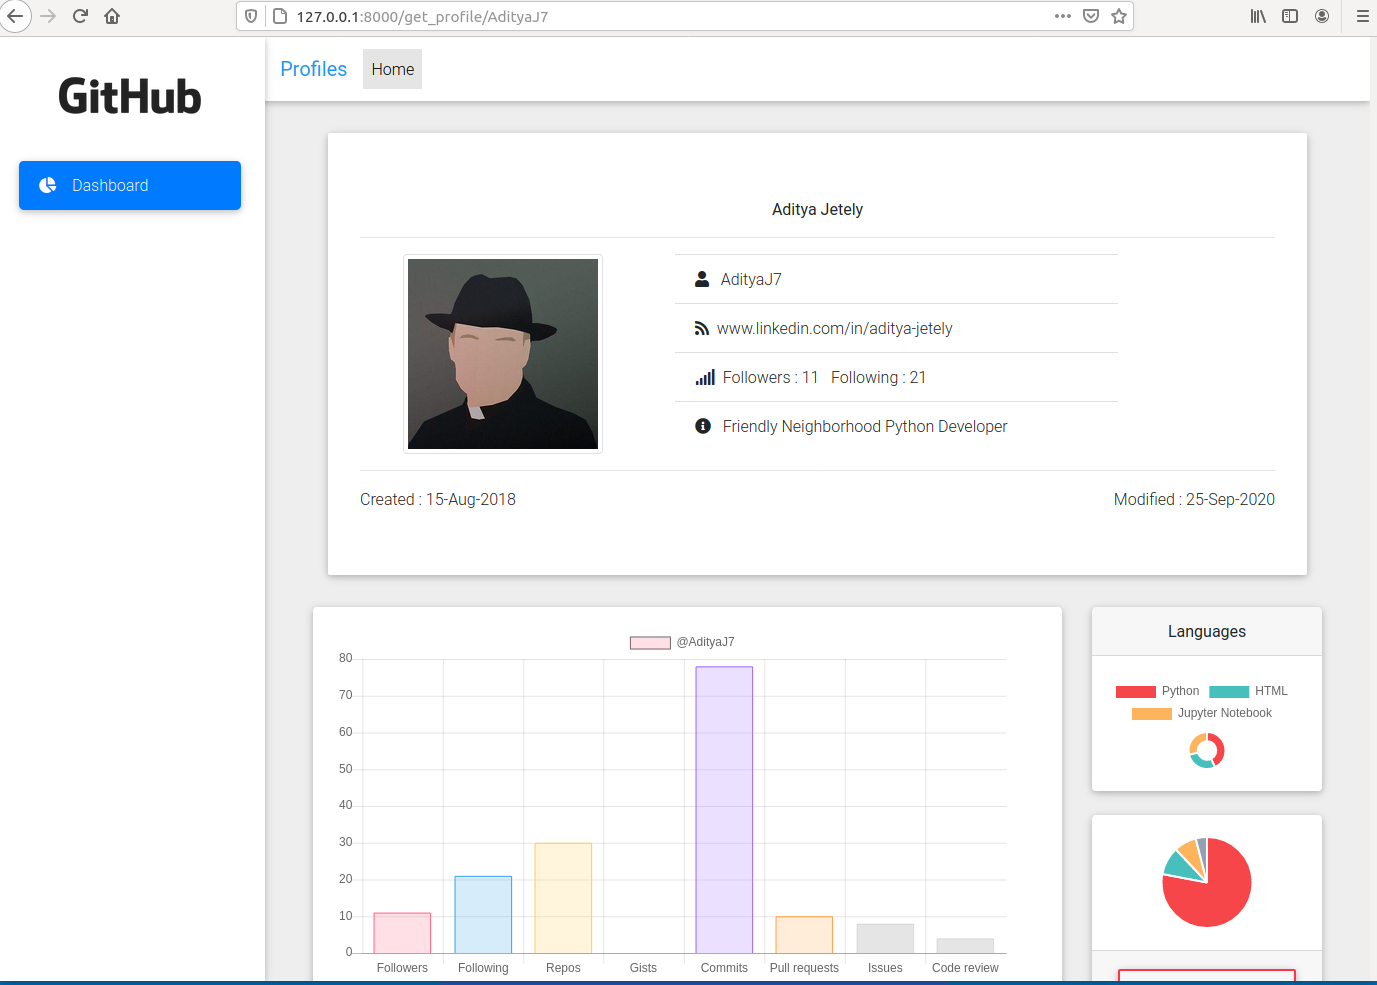Screen dimensions: 1377x985
Task: Click the Profiles link
Action: 313,69
